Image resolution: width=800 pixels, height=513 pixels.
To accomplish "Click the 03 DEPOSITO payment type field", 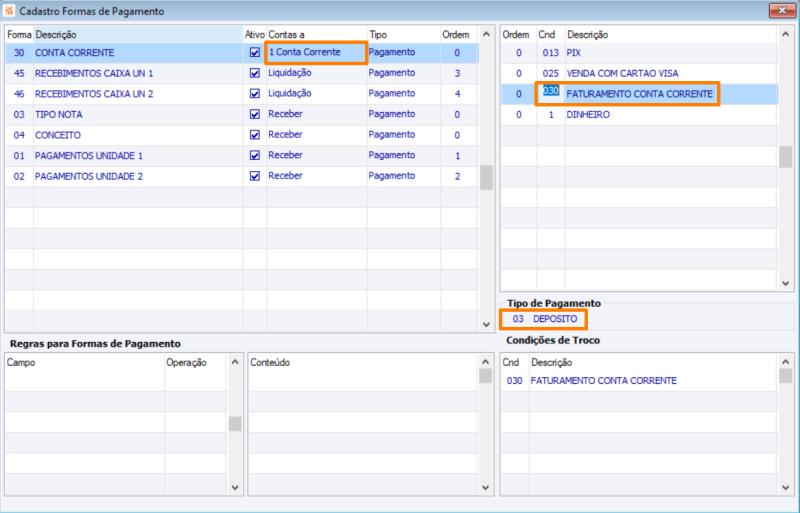I will (x=544, y=319).
